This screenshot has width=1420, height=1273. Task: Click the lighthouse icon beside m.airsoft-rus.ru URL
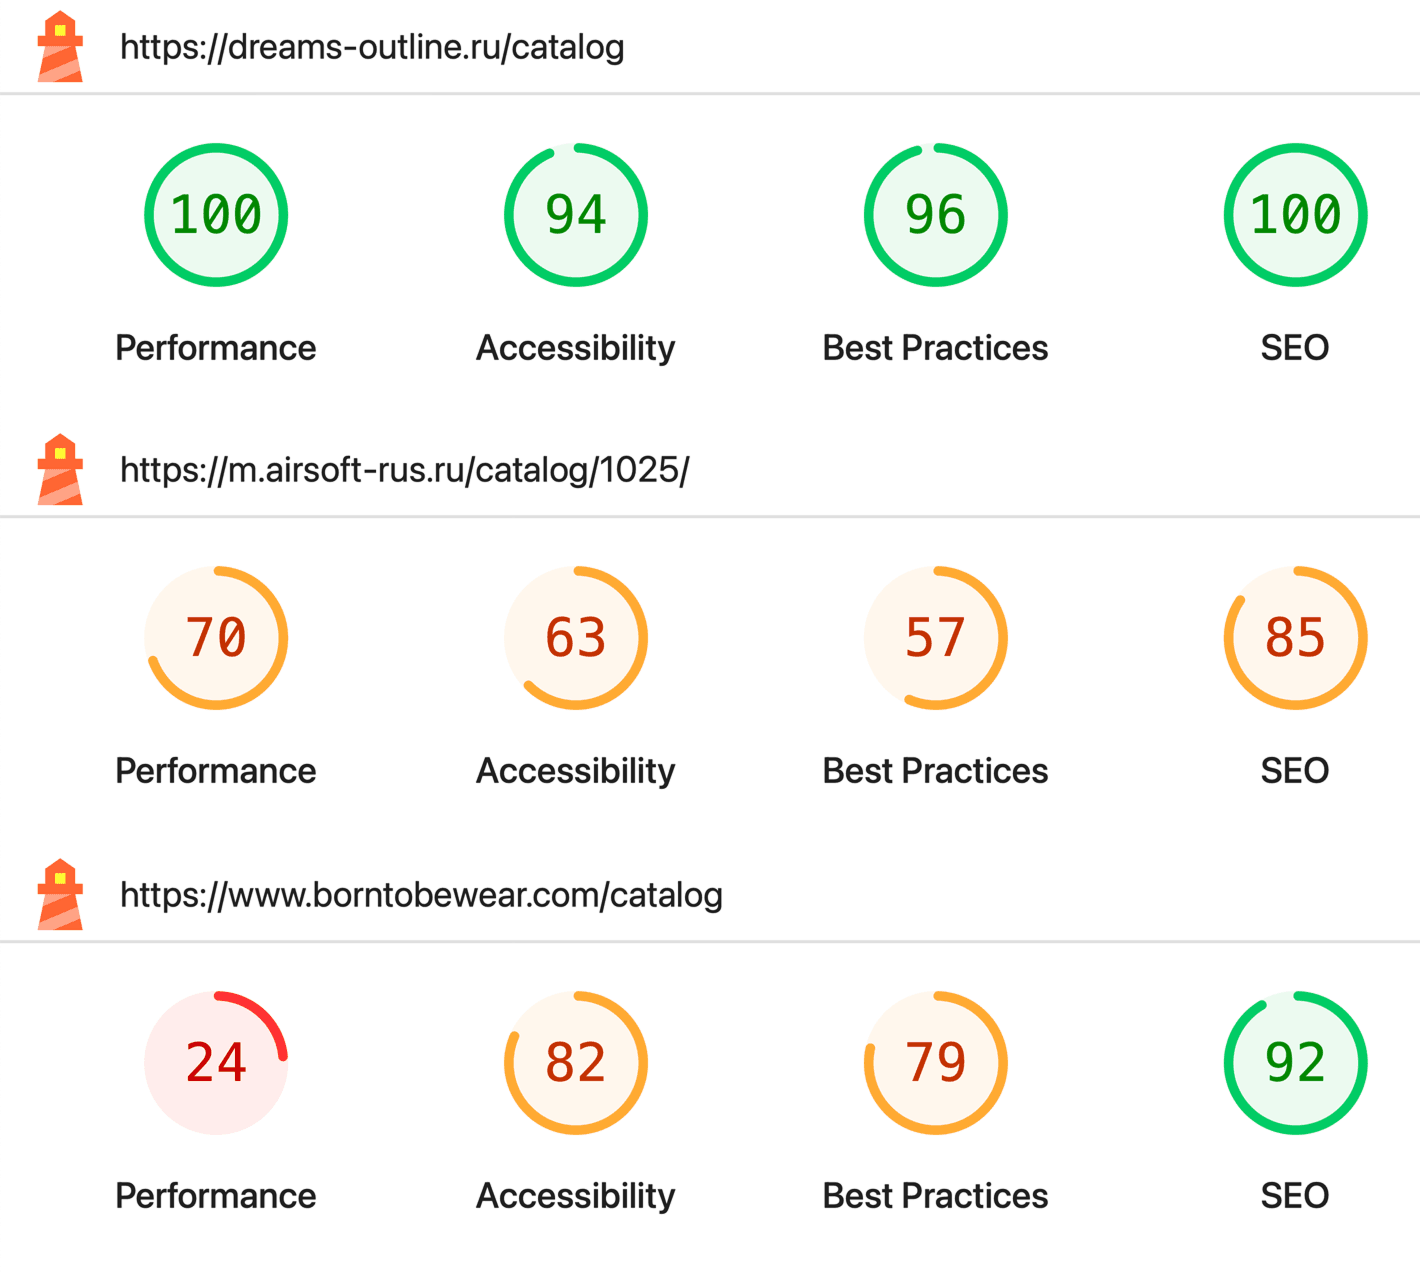pos(60,469)
